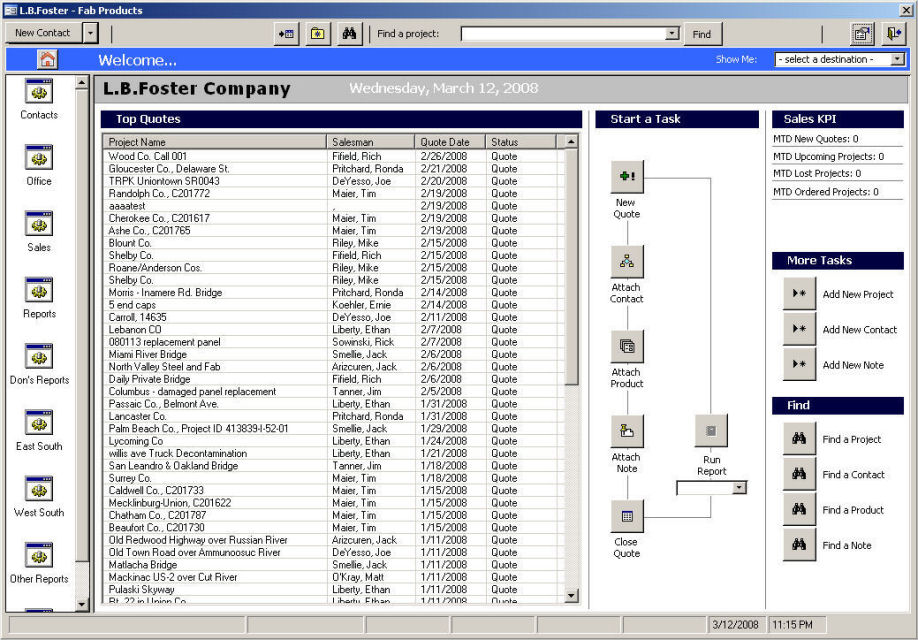Viewport: 918px width, 640px height.
Task: Click the Find a Contact binoculars icon
Action: (799, 474)
